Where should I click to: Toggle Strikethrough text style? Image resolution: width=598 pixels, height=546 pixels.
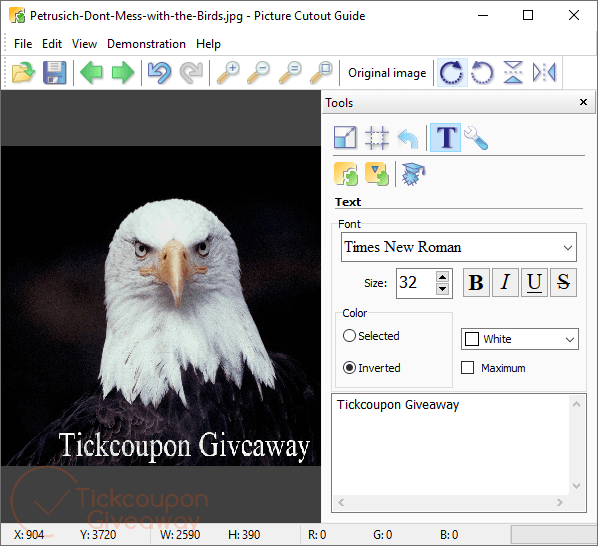[563, 283]
